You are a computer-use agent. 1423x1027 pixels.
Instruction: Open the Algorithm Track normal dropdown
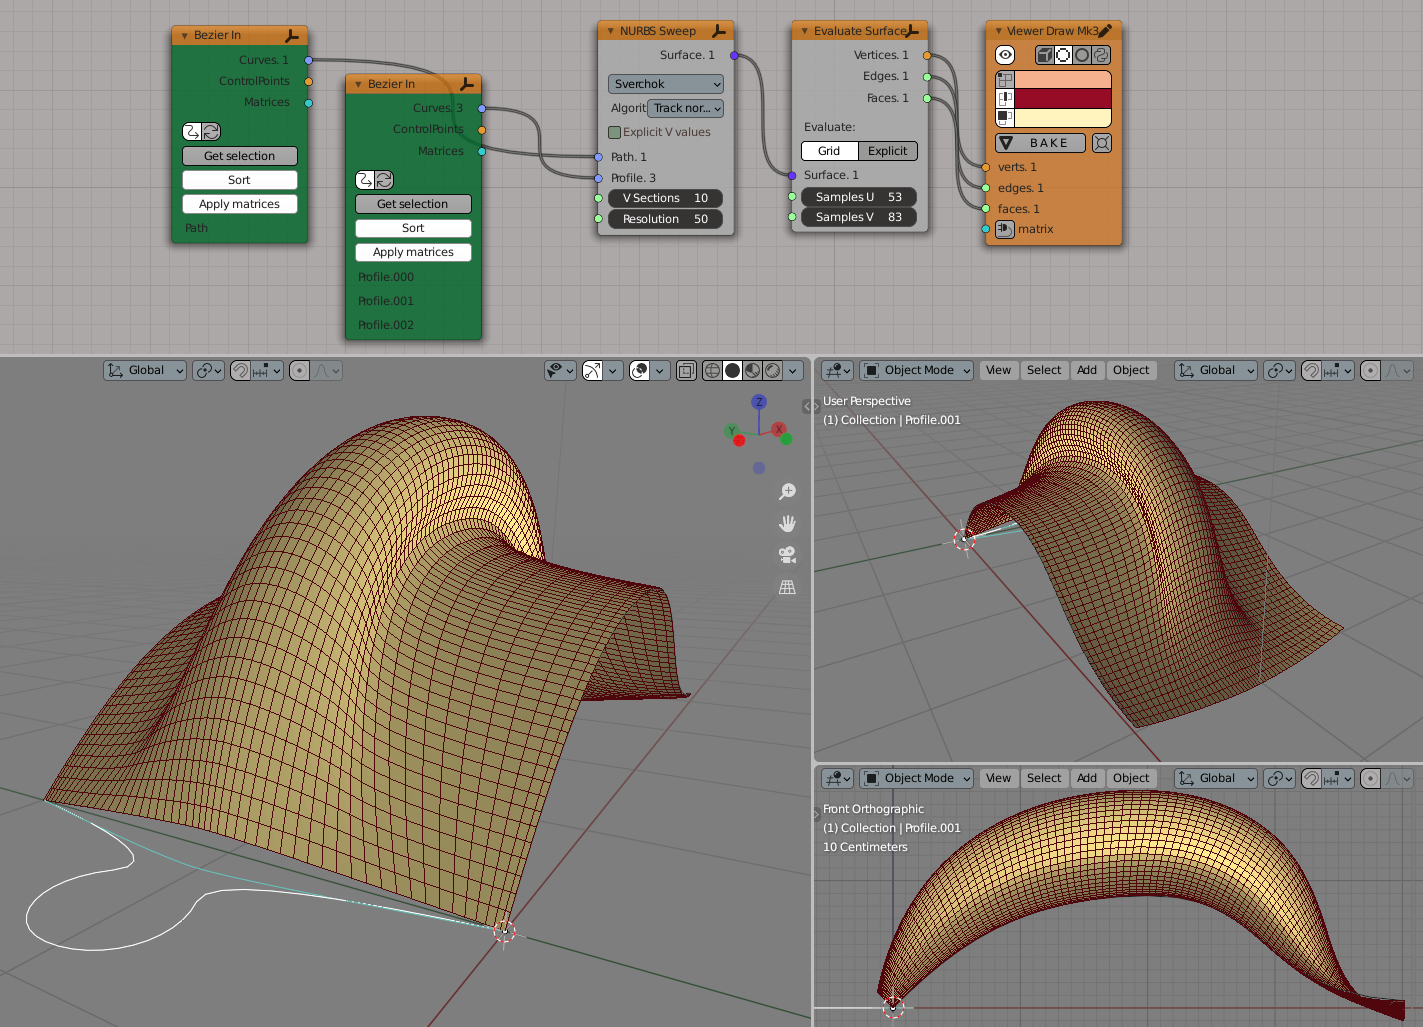685,108
